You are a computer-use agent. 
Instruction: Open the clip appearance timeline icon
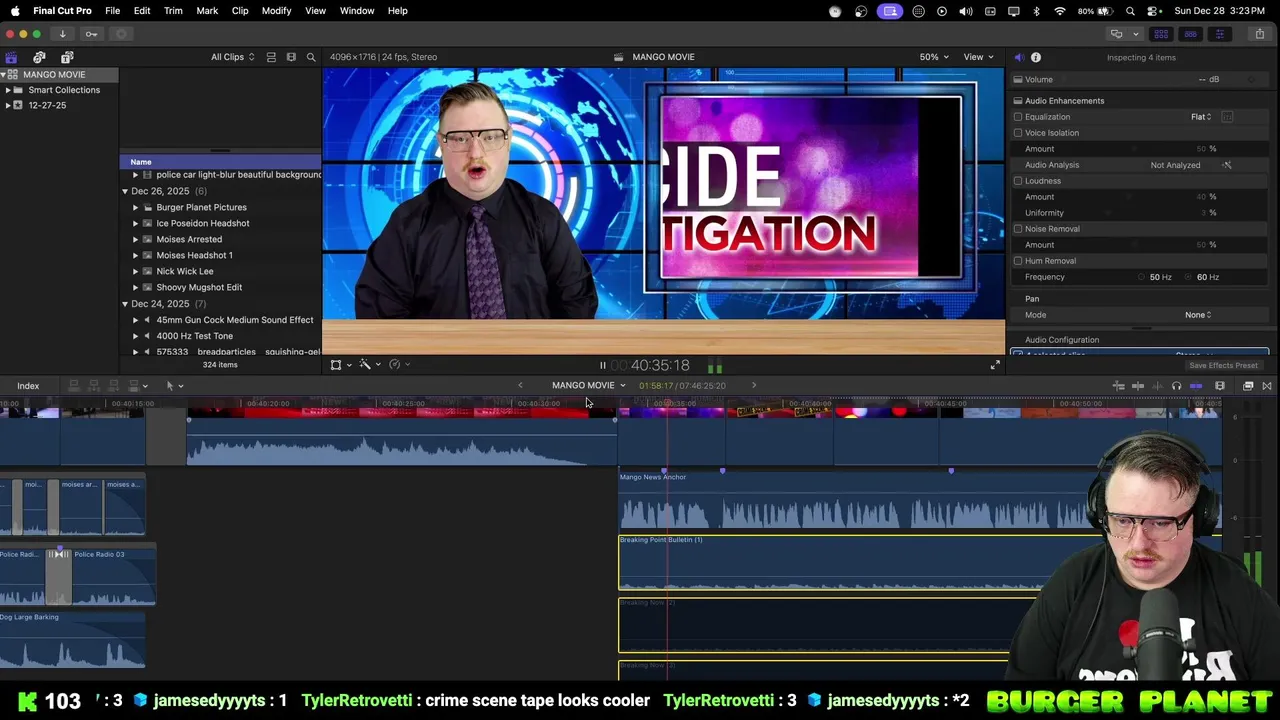(1220, 386)
